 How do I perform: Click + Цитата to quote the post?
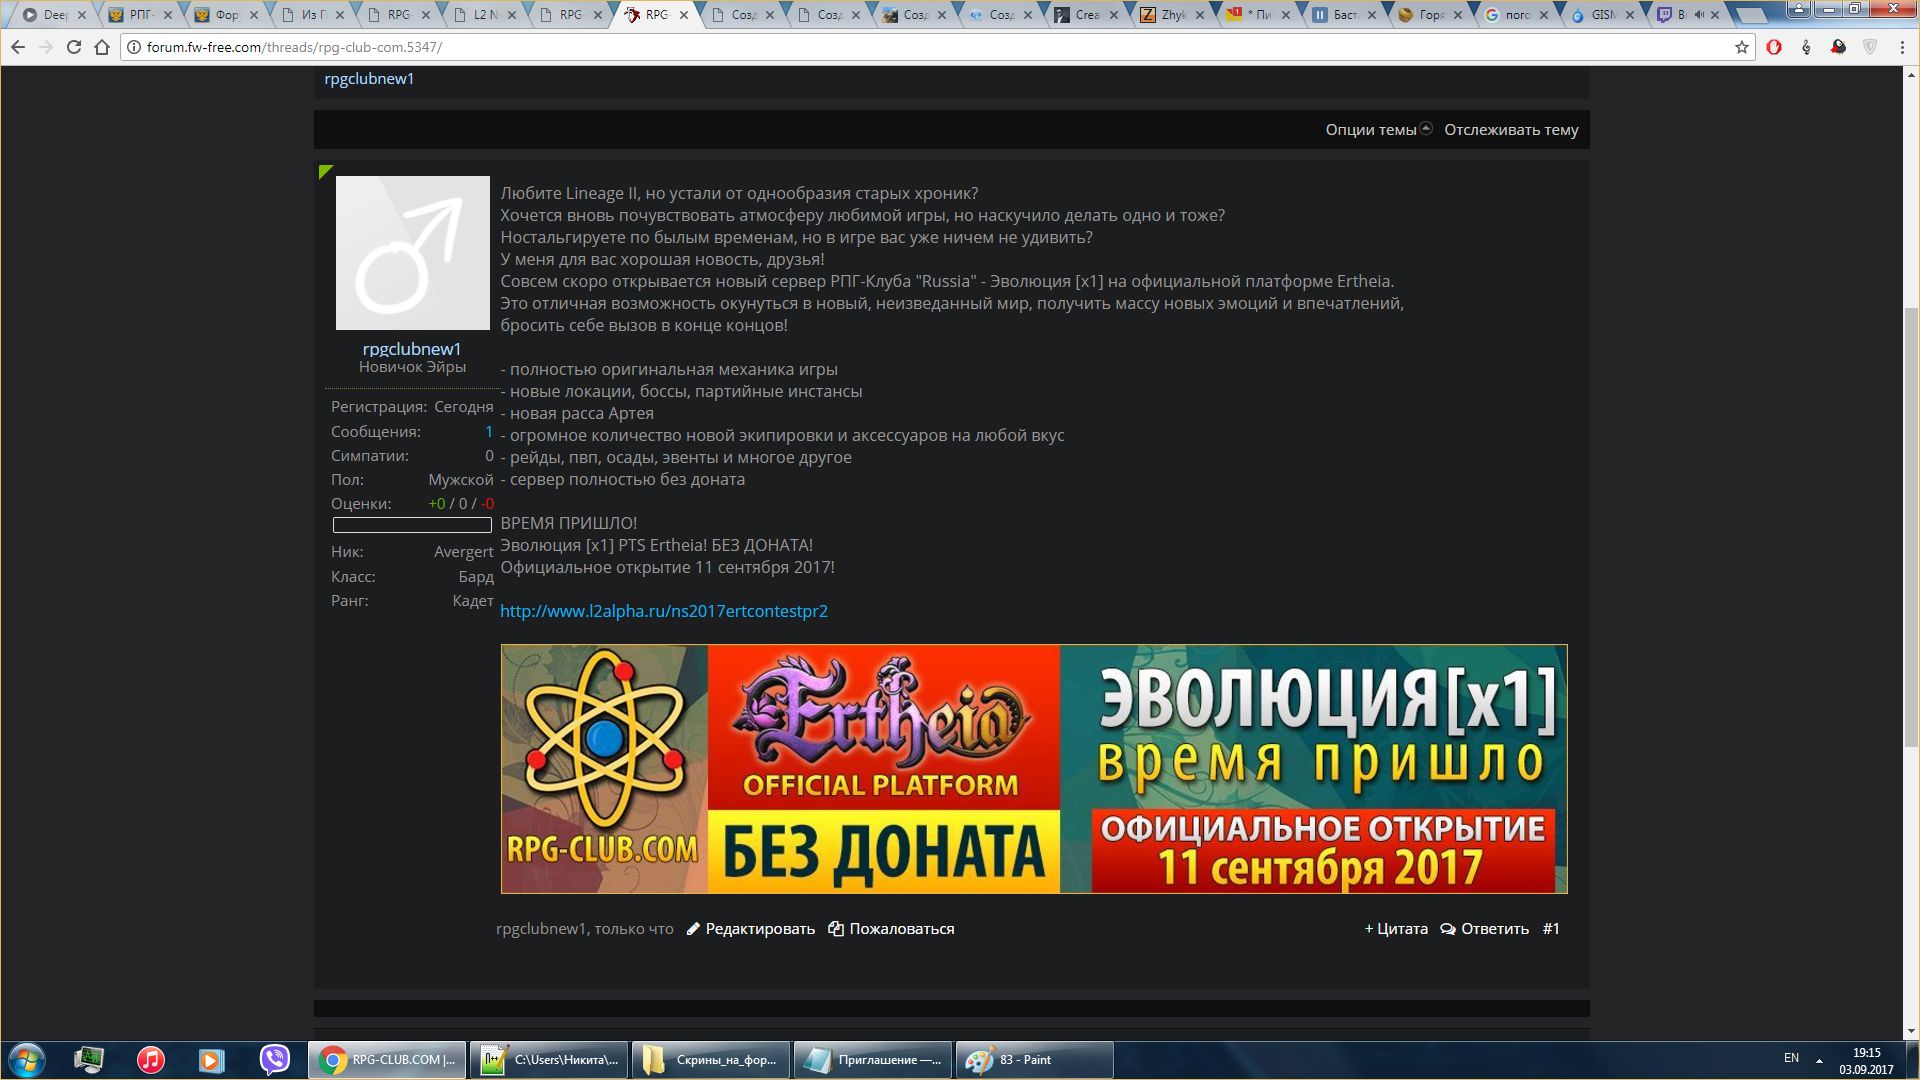coord(1396,929)
